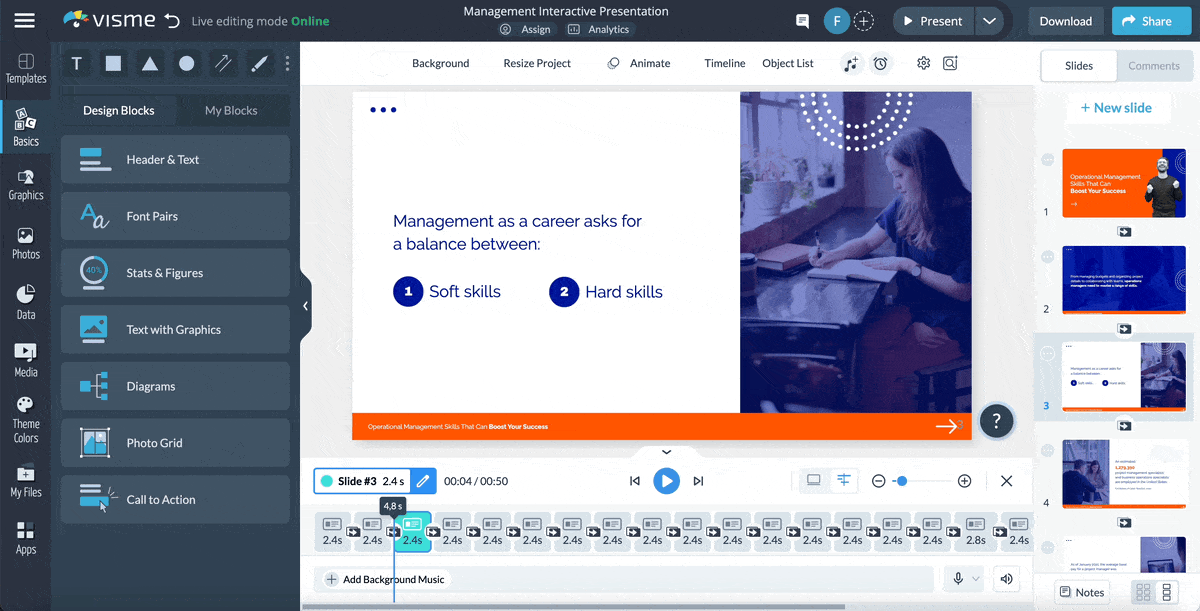Adjust the timeline zoom slider
1200x611 pixels.
pyautogui.click(x=902, y=480)
